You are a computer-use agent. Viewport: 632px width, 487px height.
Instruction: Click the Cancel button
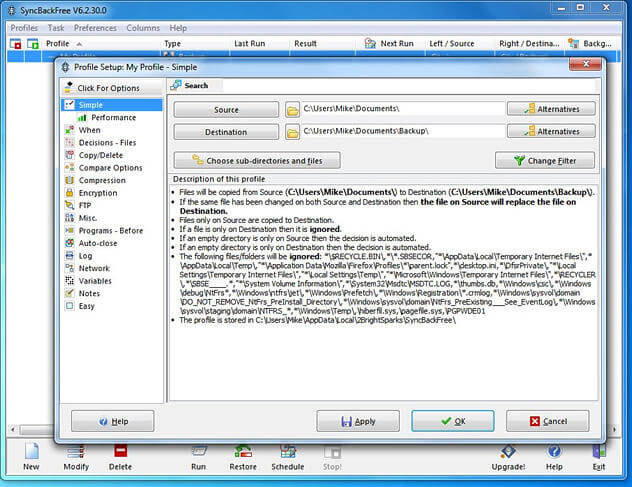coord(547,421)
